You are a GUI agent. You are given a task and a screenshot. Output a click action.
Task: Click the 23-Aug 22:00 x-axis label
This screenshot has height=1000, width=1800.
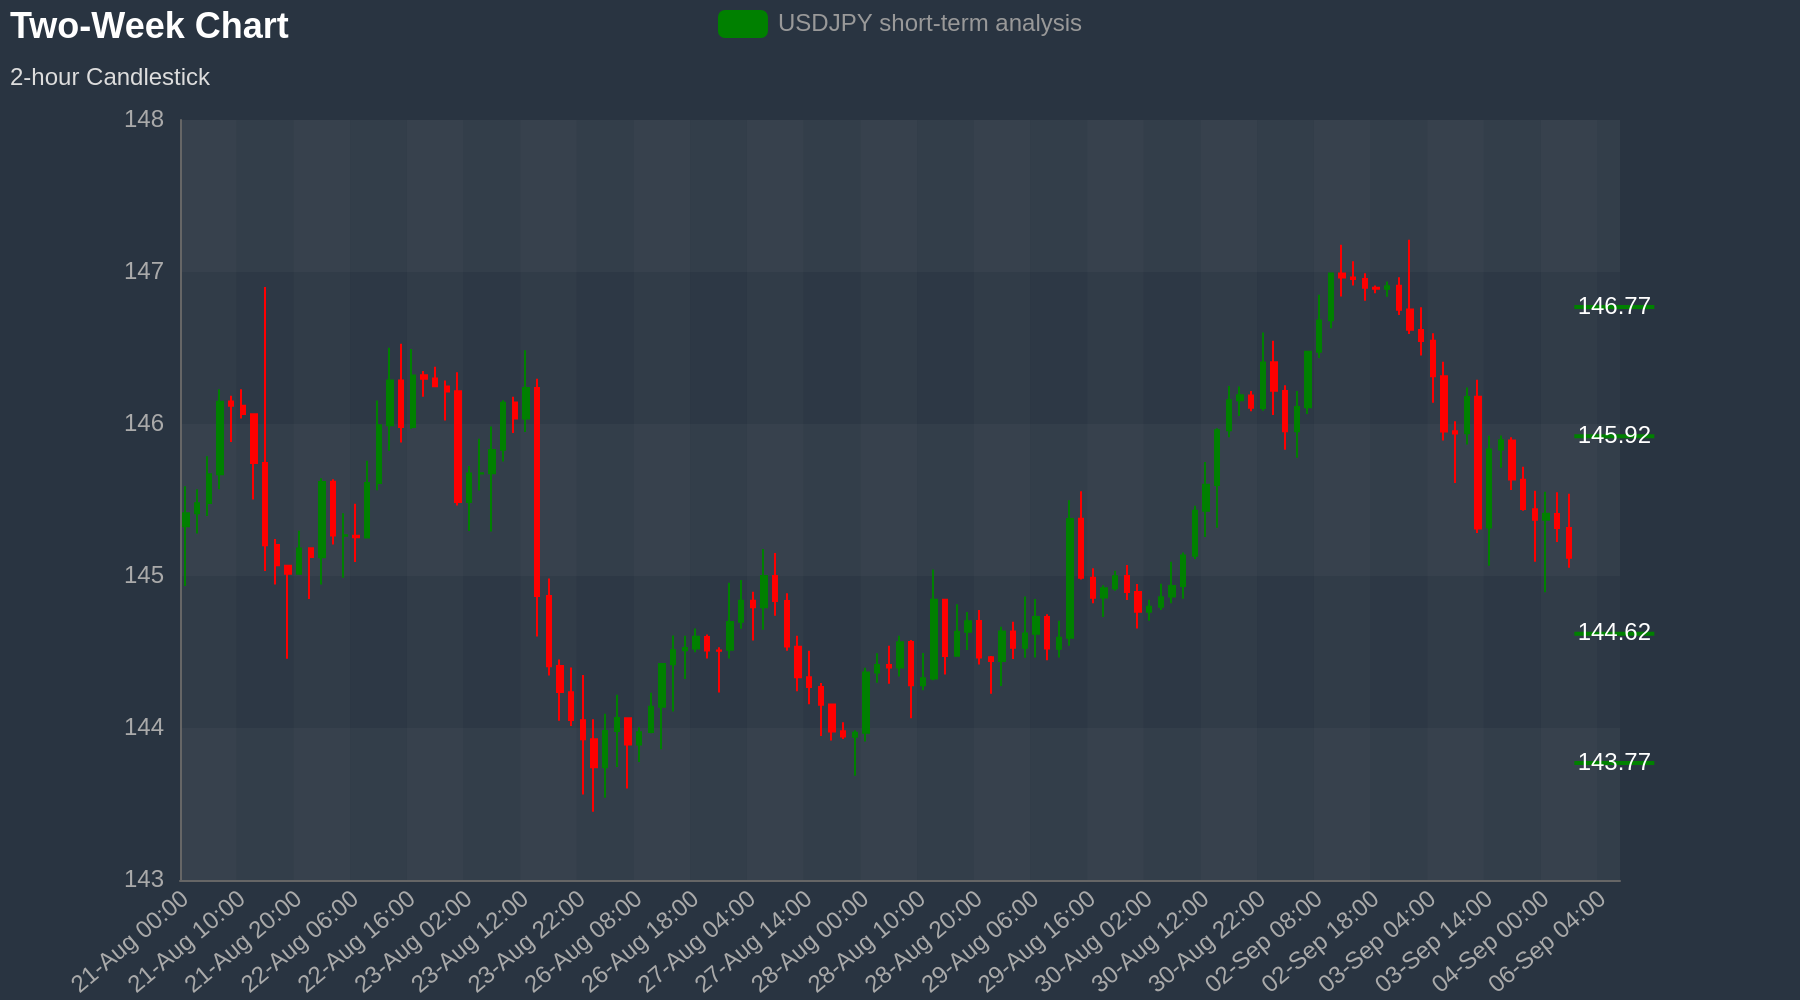click(x=527, y=941)
